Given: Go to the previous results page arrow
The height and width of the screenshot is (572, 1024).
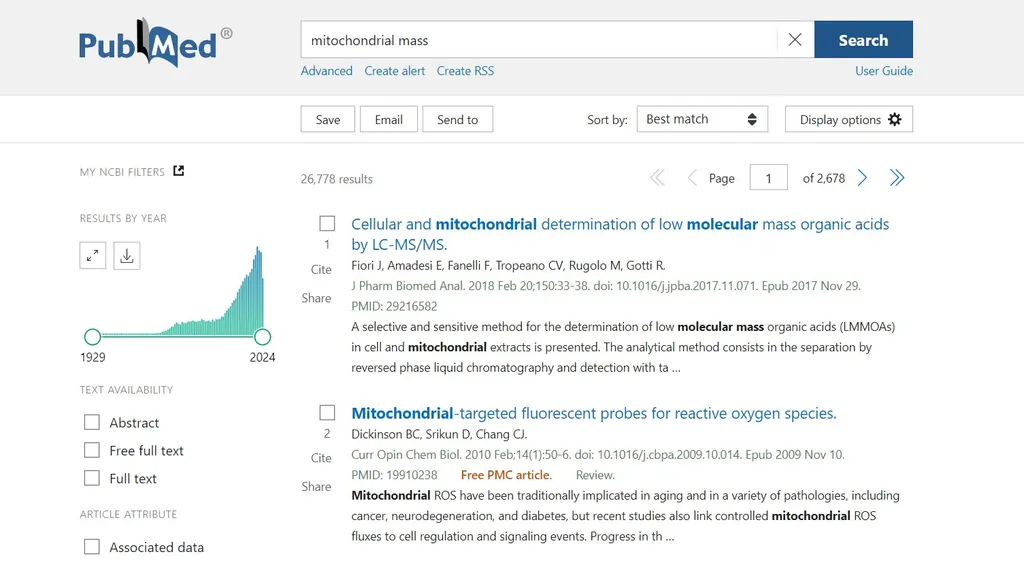Looking at the screenshot, I should tap(692, 178).
